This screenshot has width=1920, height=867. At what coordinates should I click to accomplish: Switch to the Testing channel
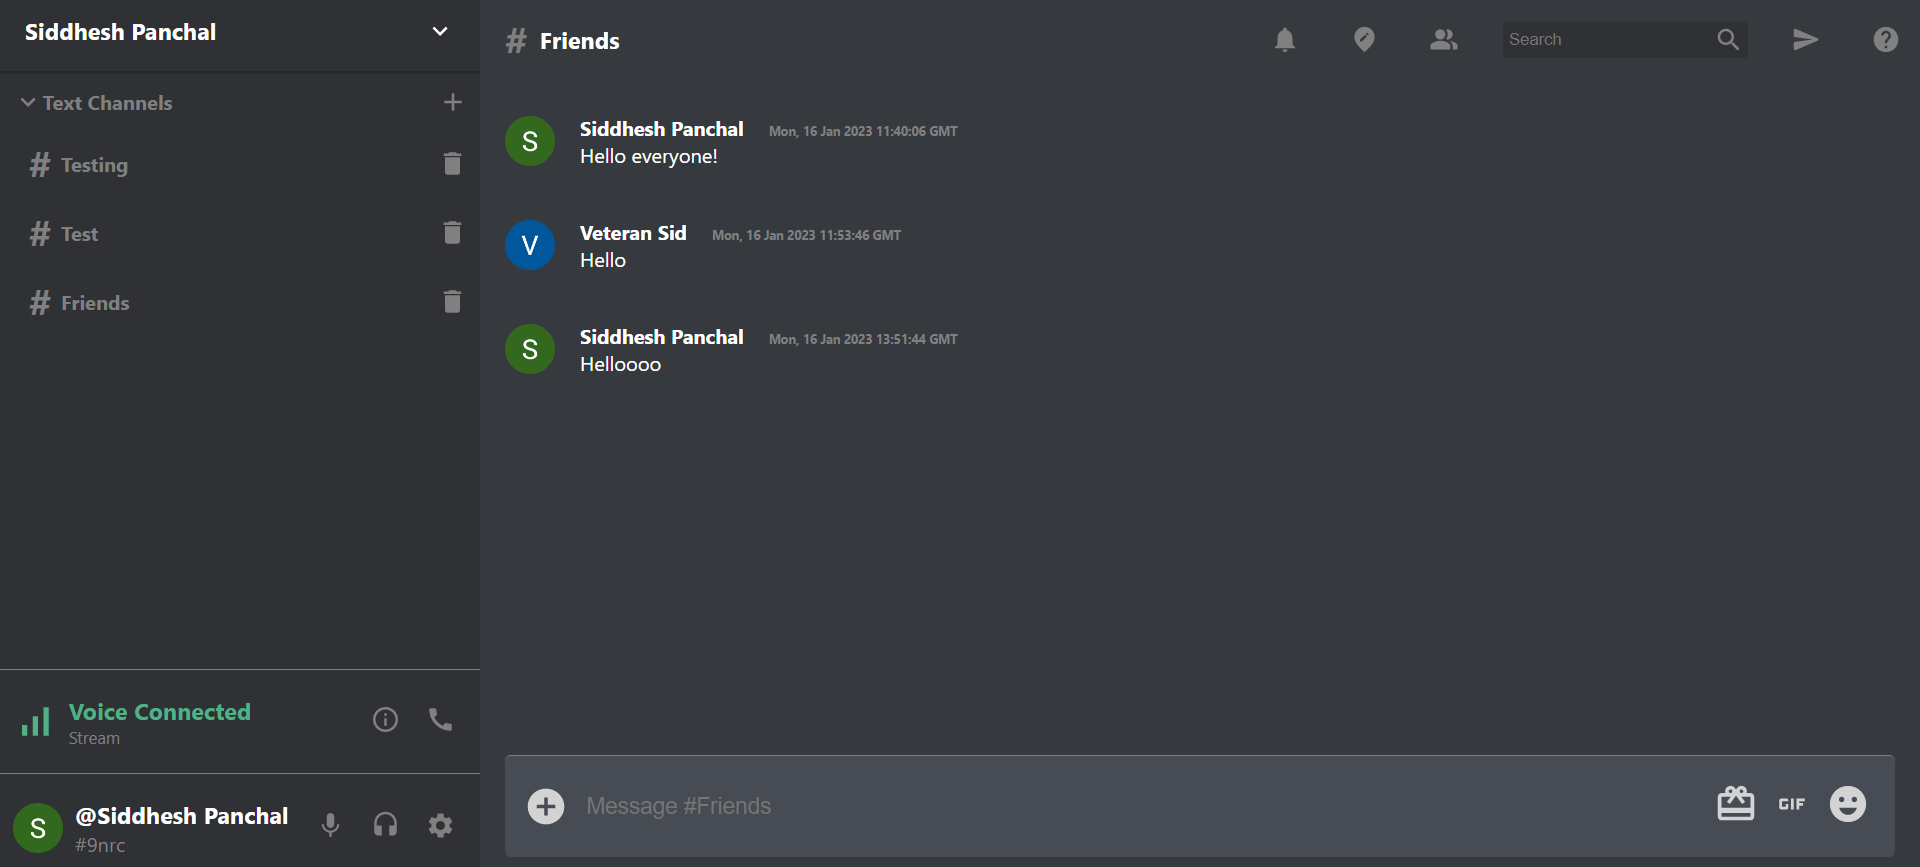[x=94, y=165]
